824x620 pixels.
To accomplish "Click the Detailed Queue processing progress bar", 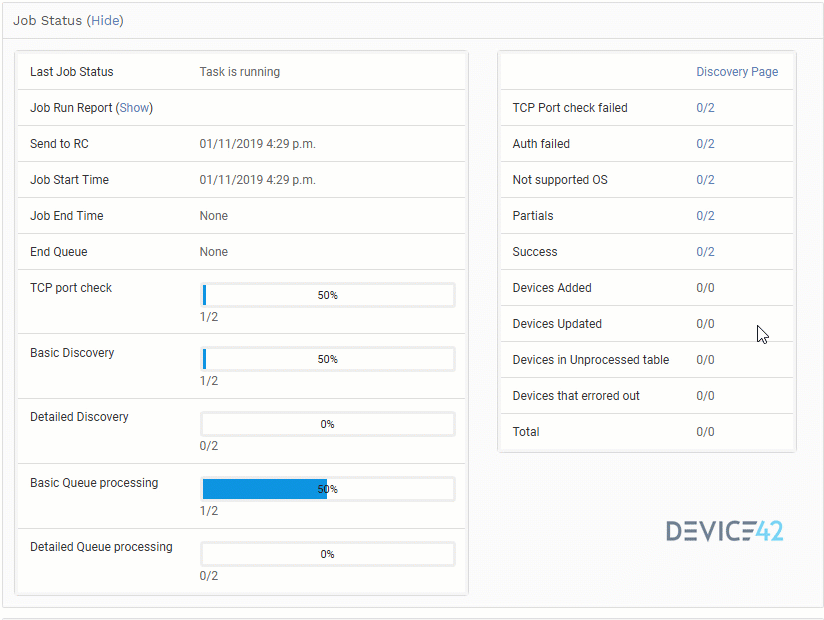I will tap(328, 554).
